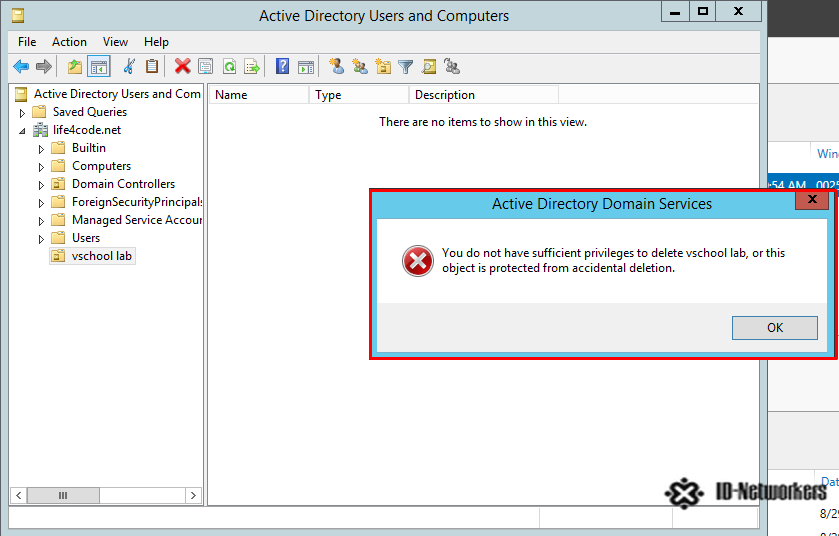Open the Help menu

coord(156,42)
